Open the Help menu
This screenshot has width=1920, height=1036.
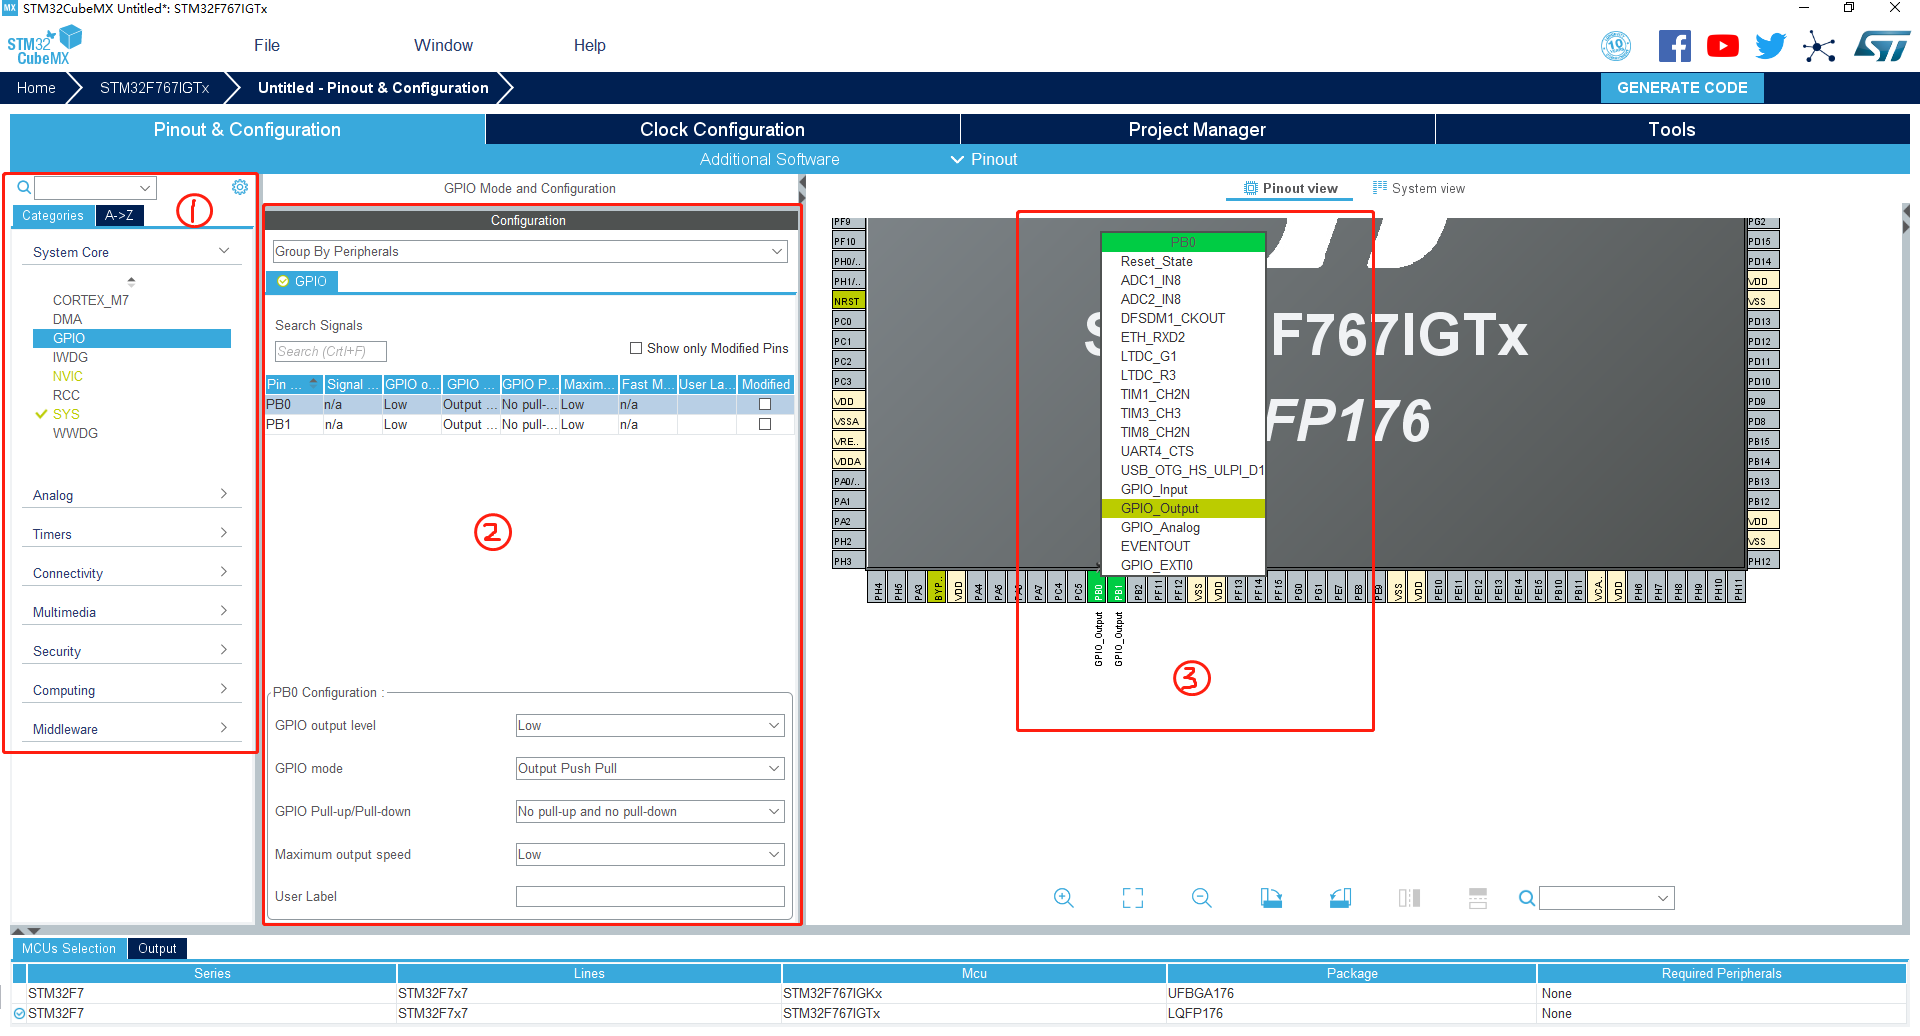589,45
